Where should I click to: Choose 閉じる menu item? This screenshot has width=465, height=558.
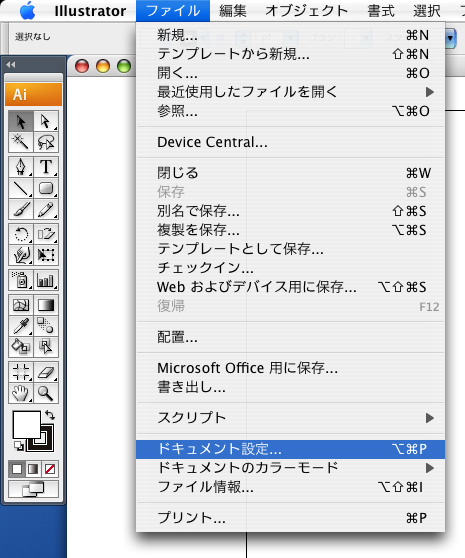290,173
